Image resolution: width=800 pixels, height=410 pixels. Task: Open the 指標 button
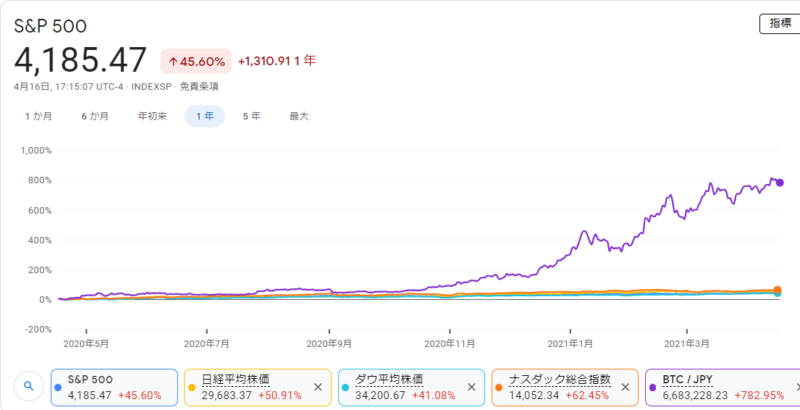780,24
